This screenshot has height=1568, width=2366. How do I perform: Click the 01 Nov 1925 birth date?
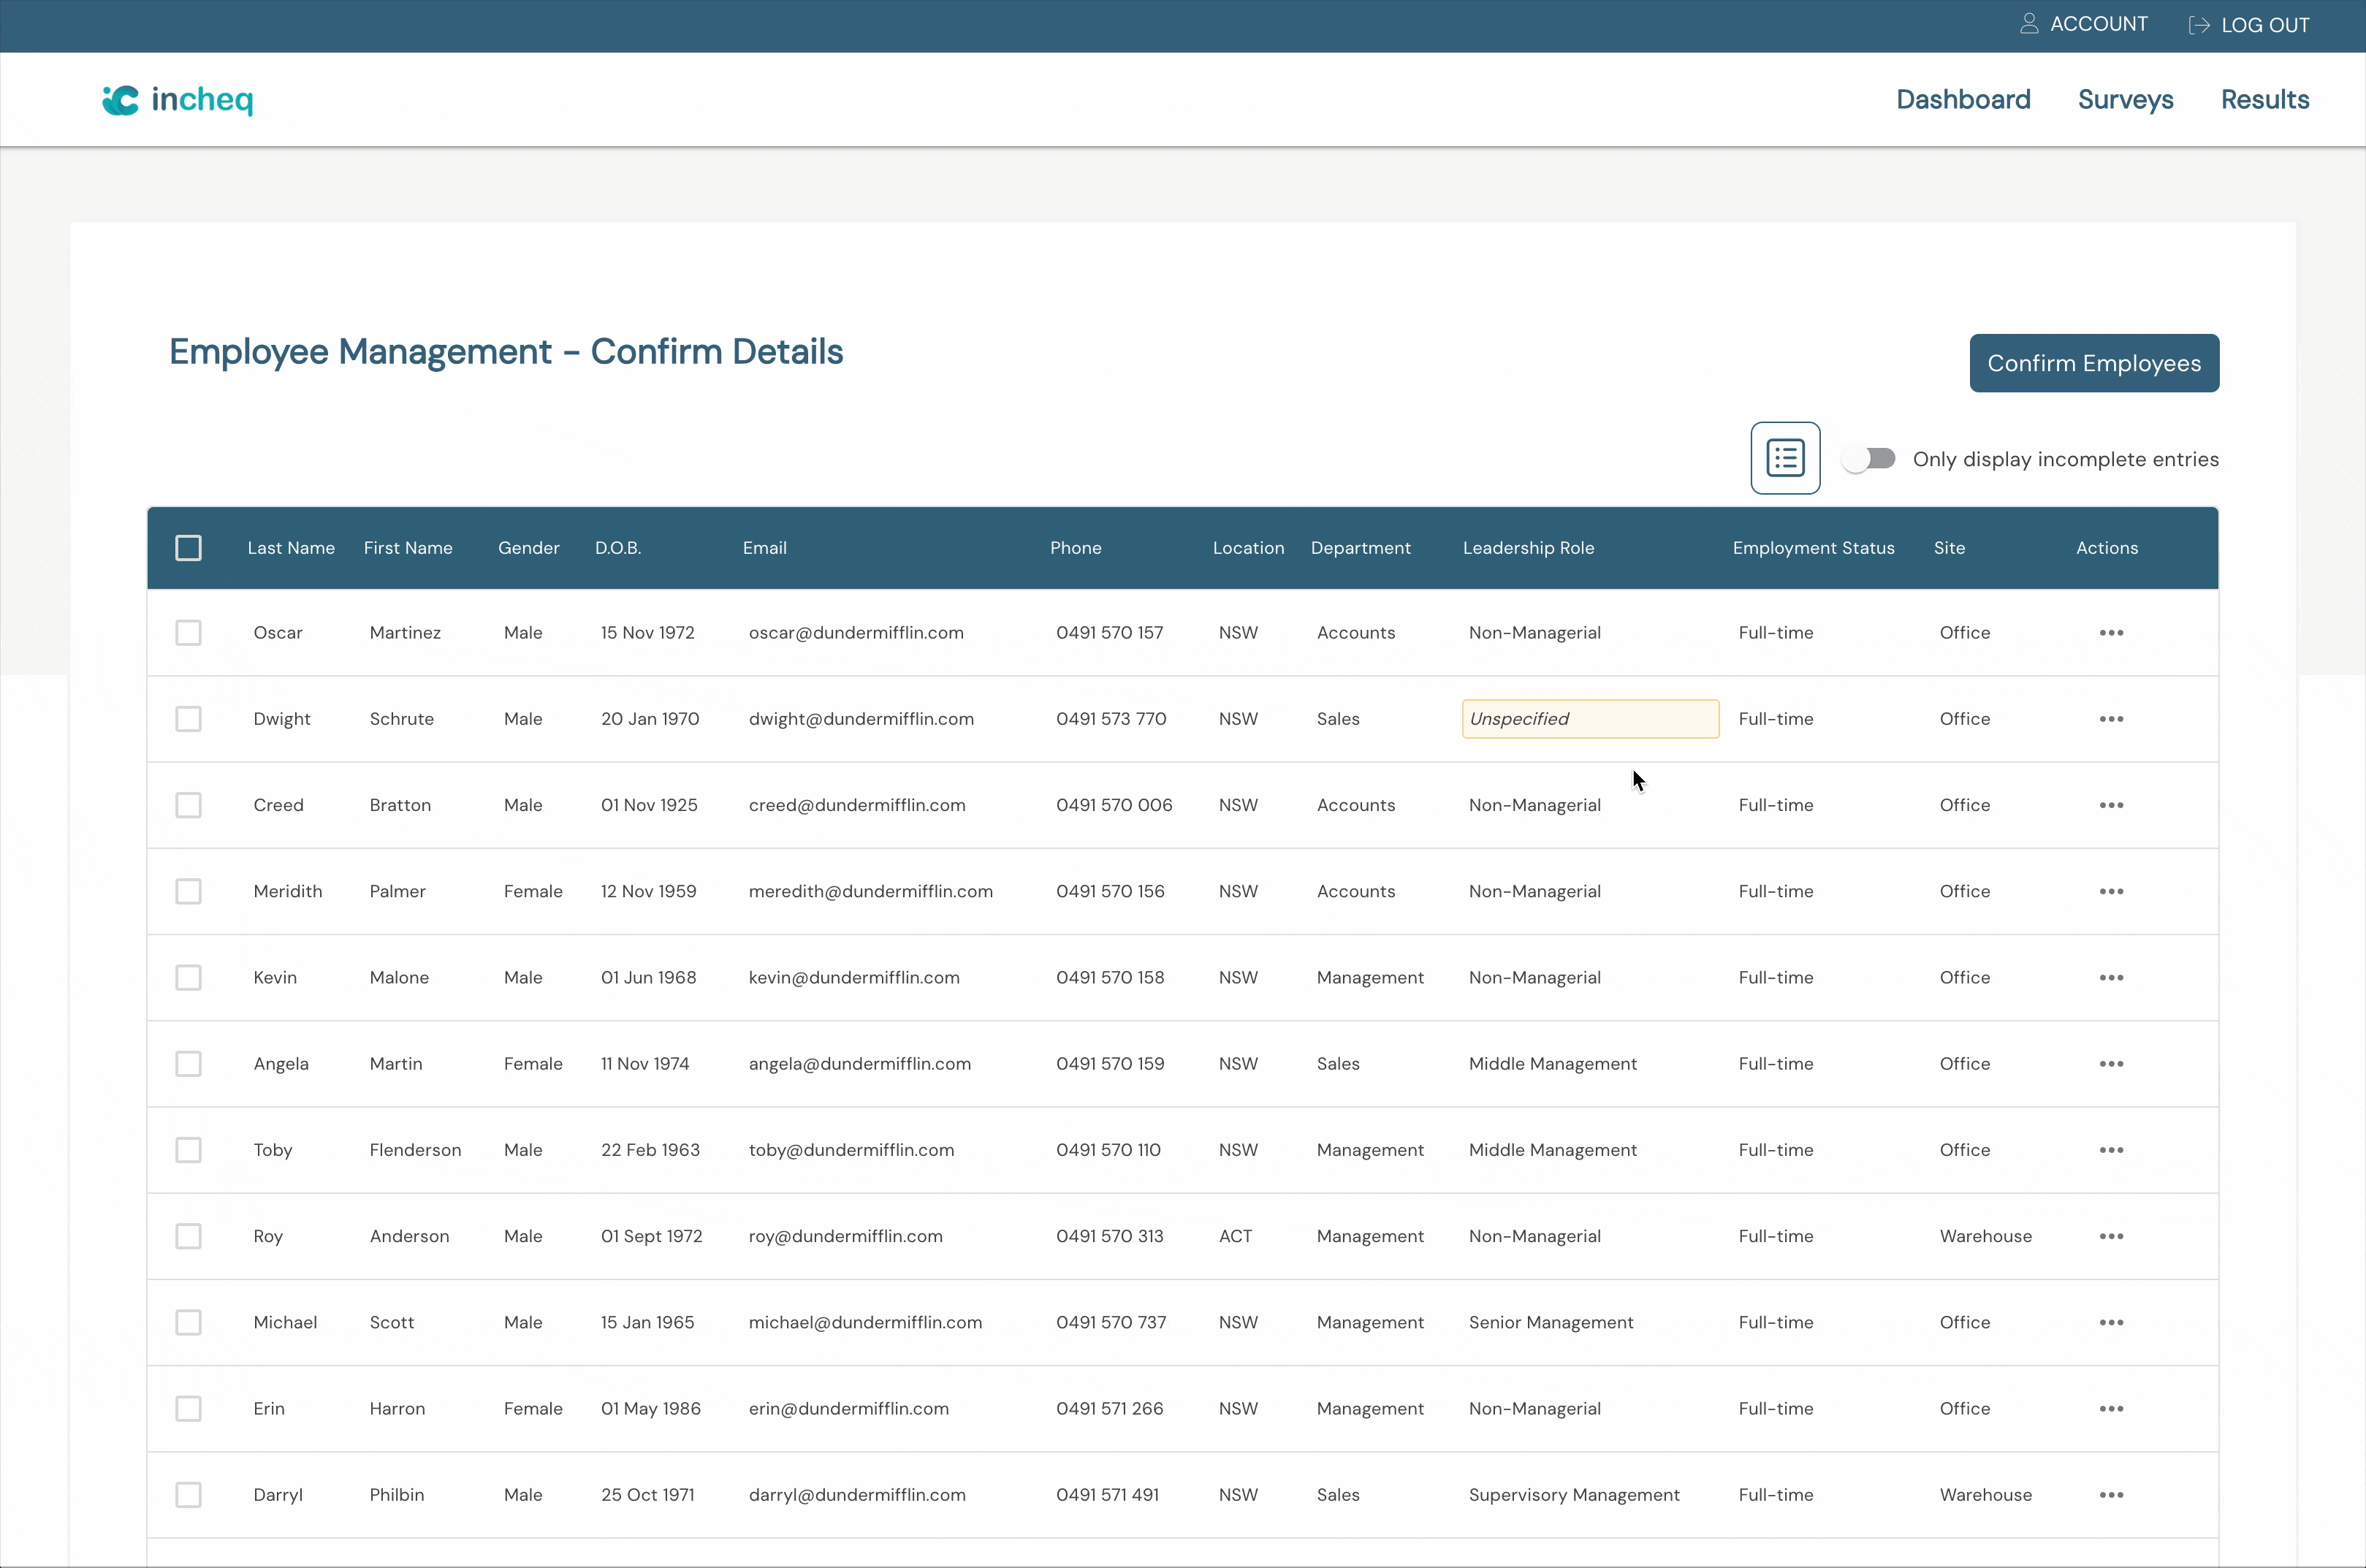tap(649, 805)
